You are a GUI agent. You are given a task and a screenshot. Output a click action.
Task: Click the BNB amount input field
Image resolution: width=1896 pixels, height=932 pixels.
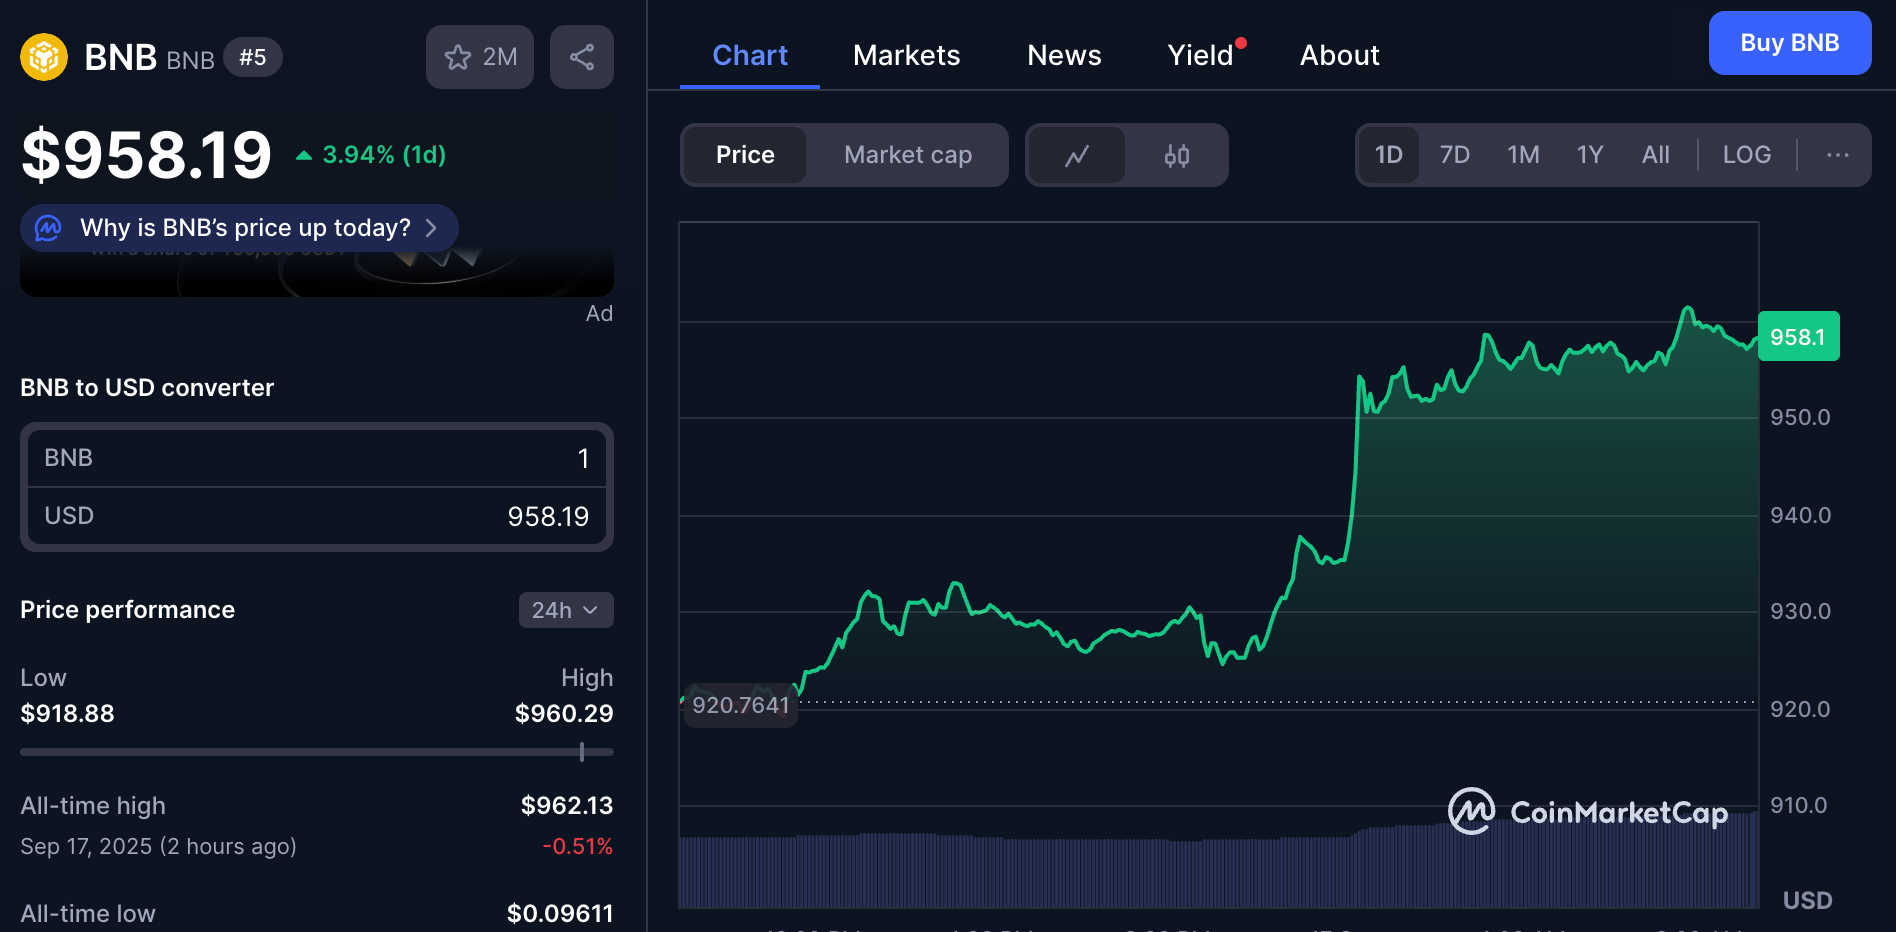tap(316, 458)
